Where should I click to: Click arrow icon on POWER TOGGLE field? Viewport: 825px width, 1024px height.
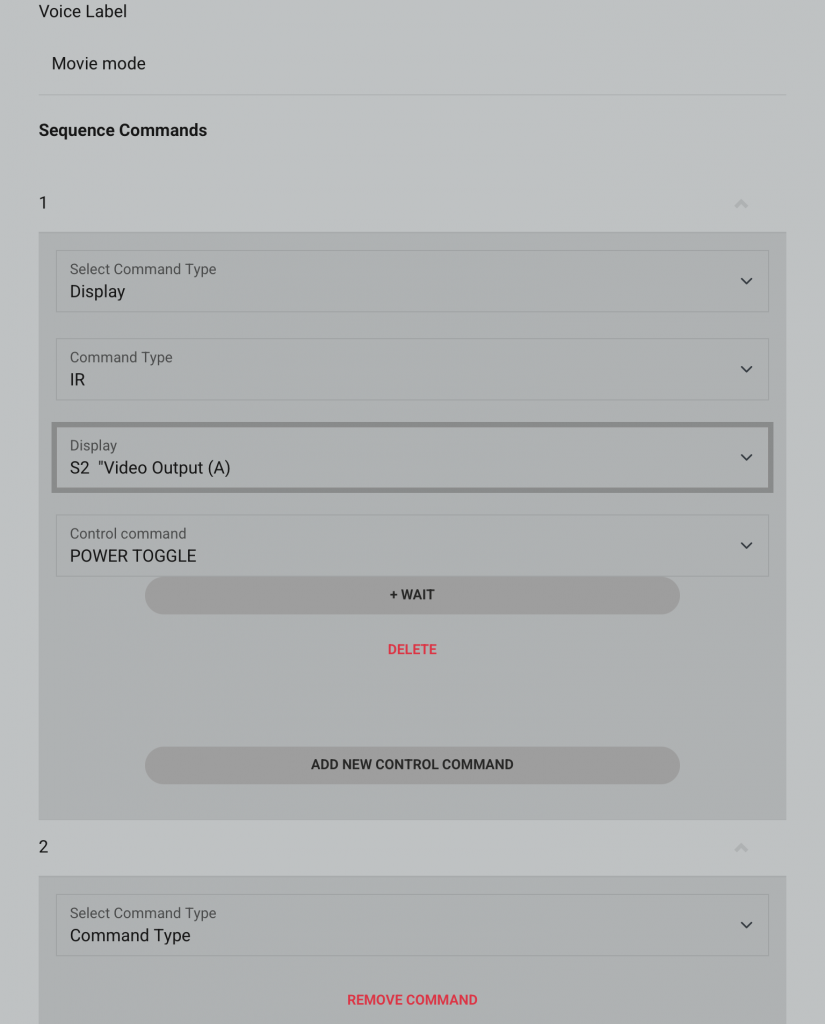click(746, 545)
